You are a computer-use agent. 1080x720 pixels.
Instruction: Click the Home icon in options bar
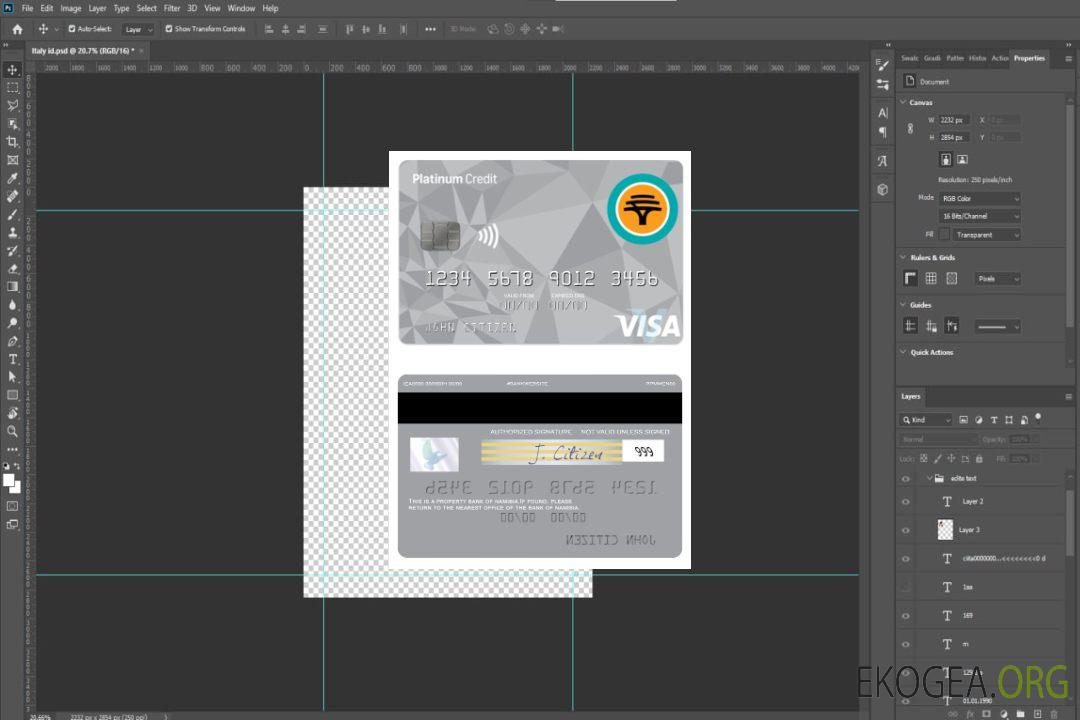(17, 29)
